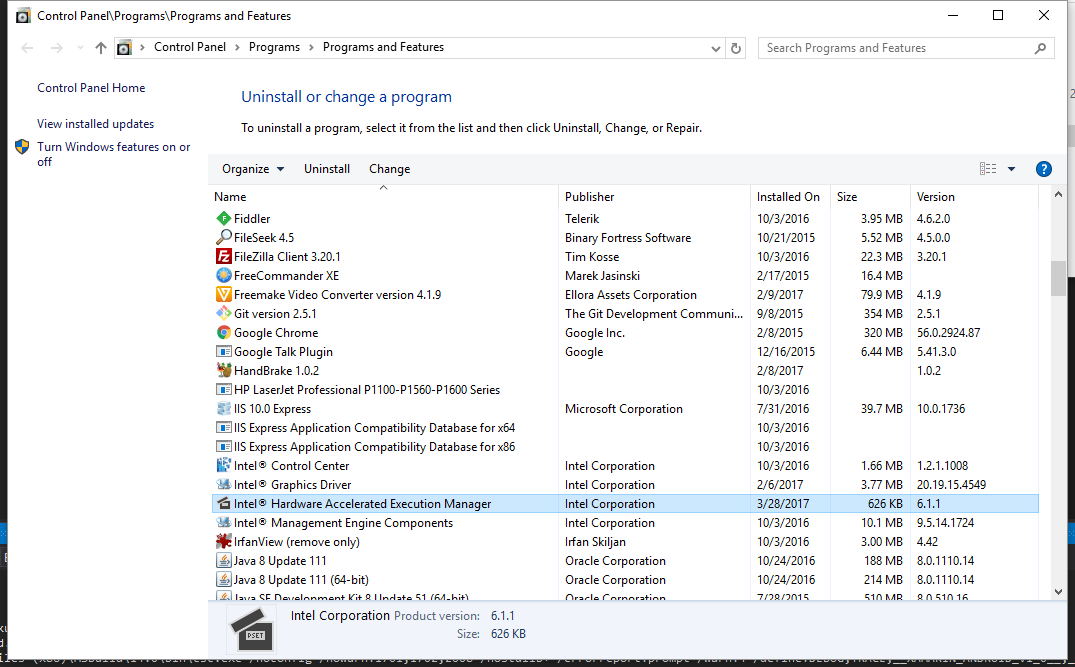Click the 10.0.1736 version cell
The image size is (1075, 667).
941,409
